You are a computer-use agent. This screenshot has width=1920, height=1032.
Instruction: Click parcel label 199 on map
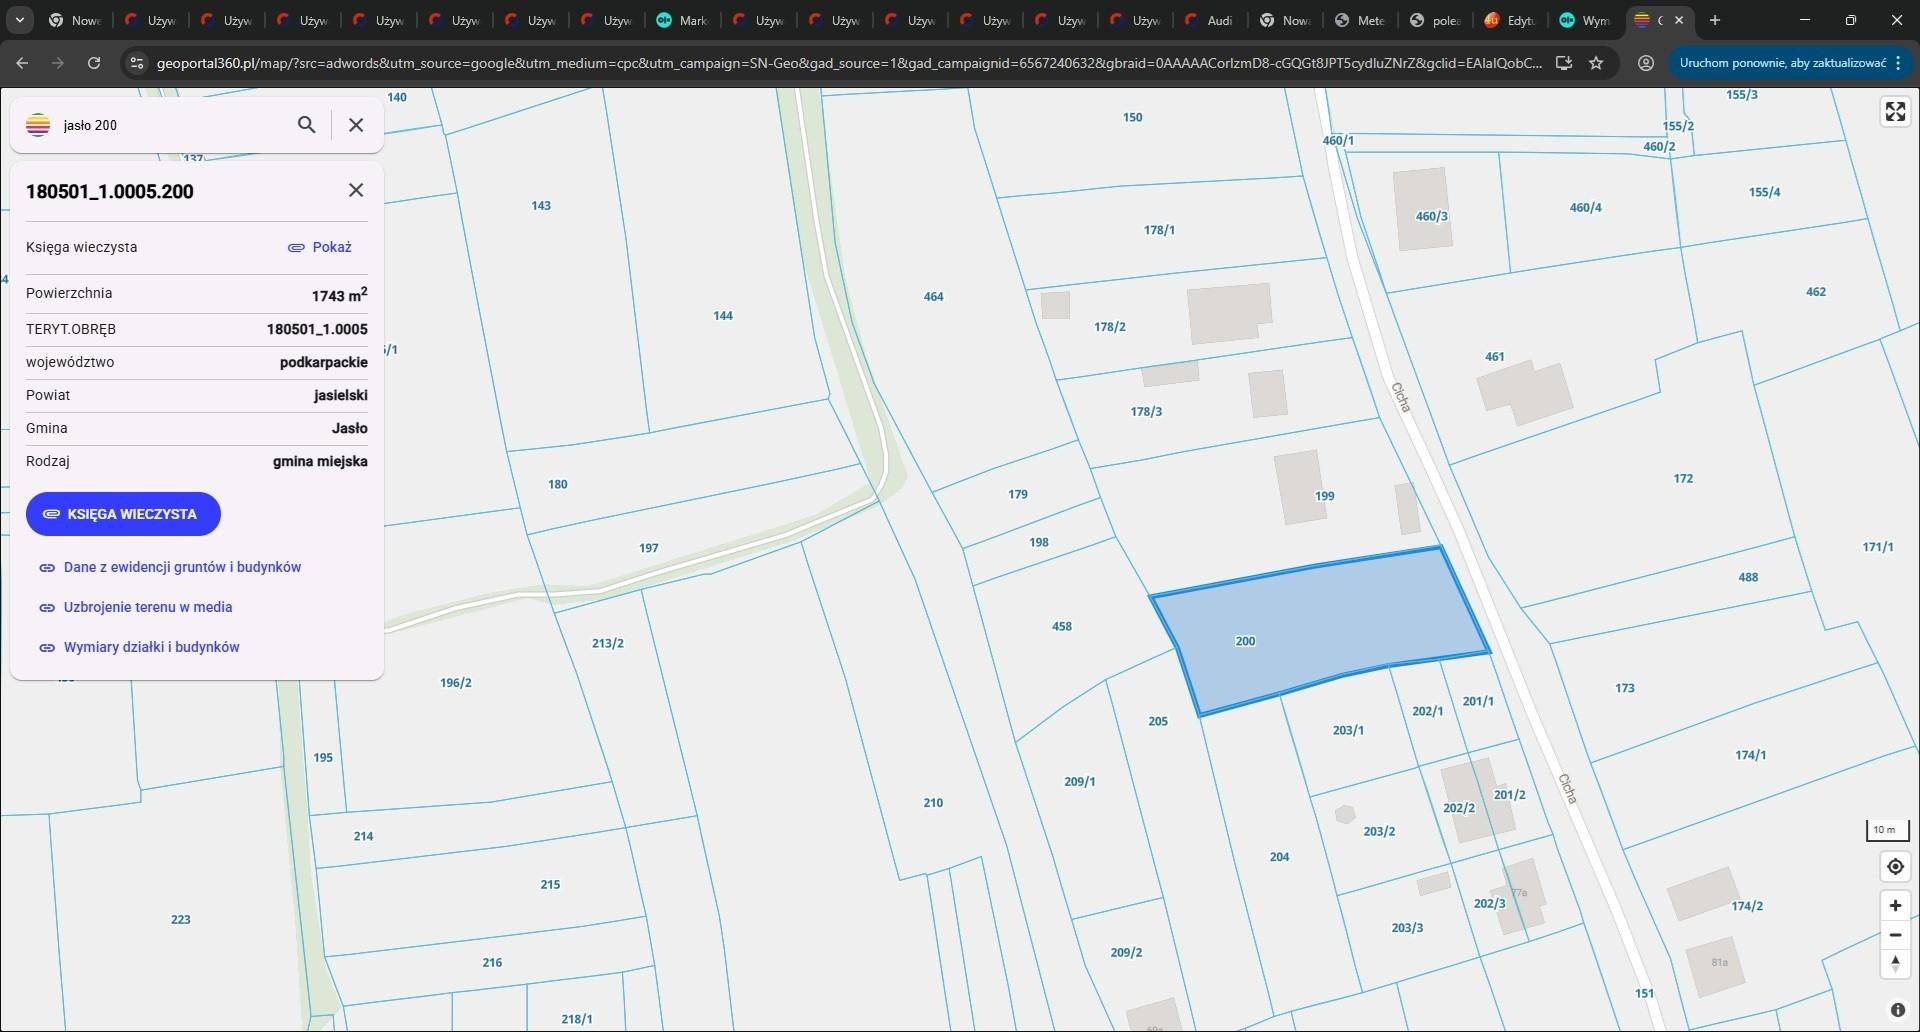(1325, 496)
